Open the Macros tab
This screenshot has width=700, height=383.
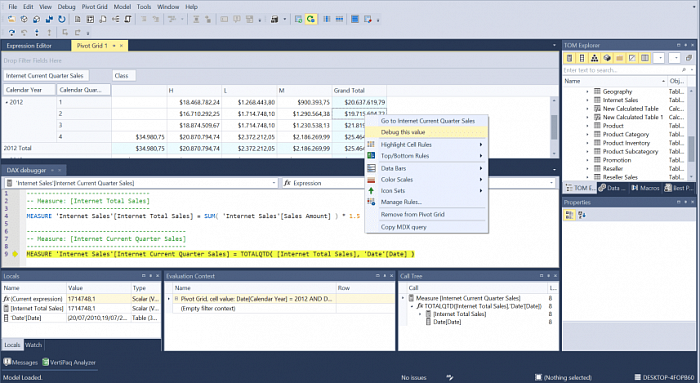[x=645, y=188]
